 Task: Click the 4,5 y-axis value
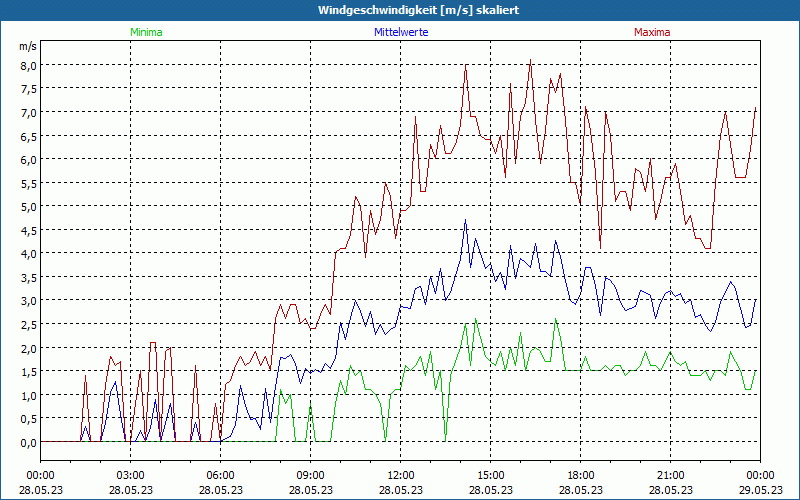[x=28, y=230]
